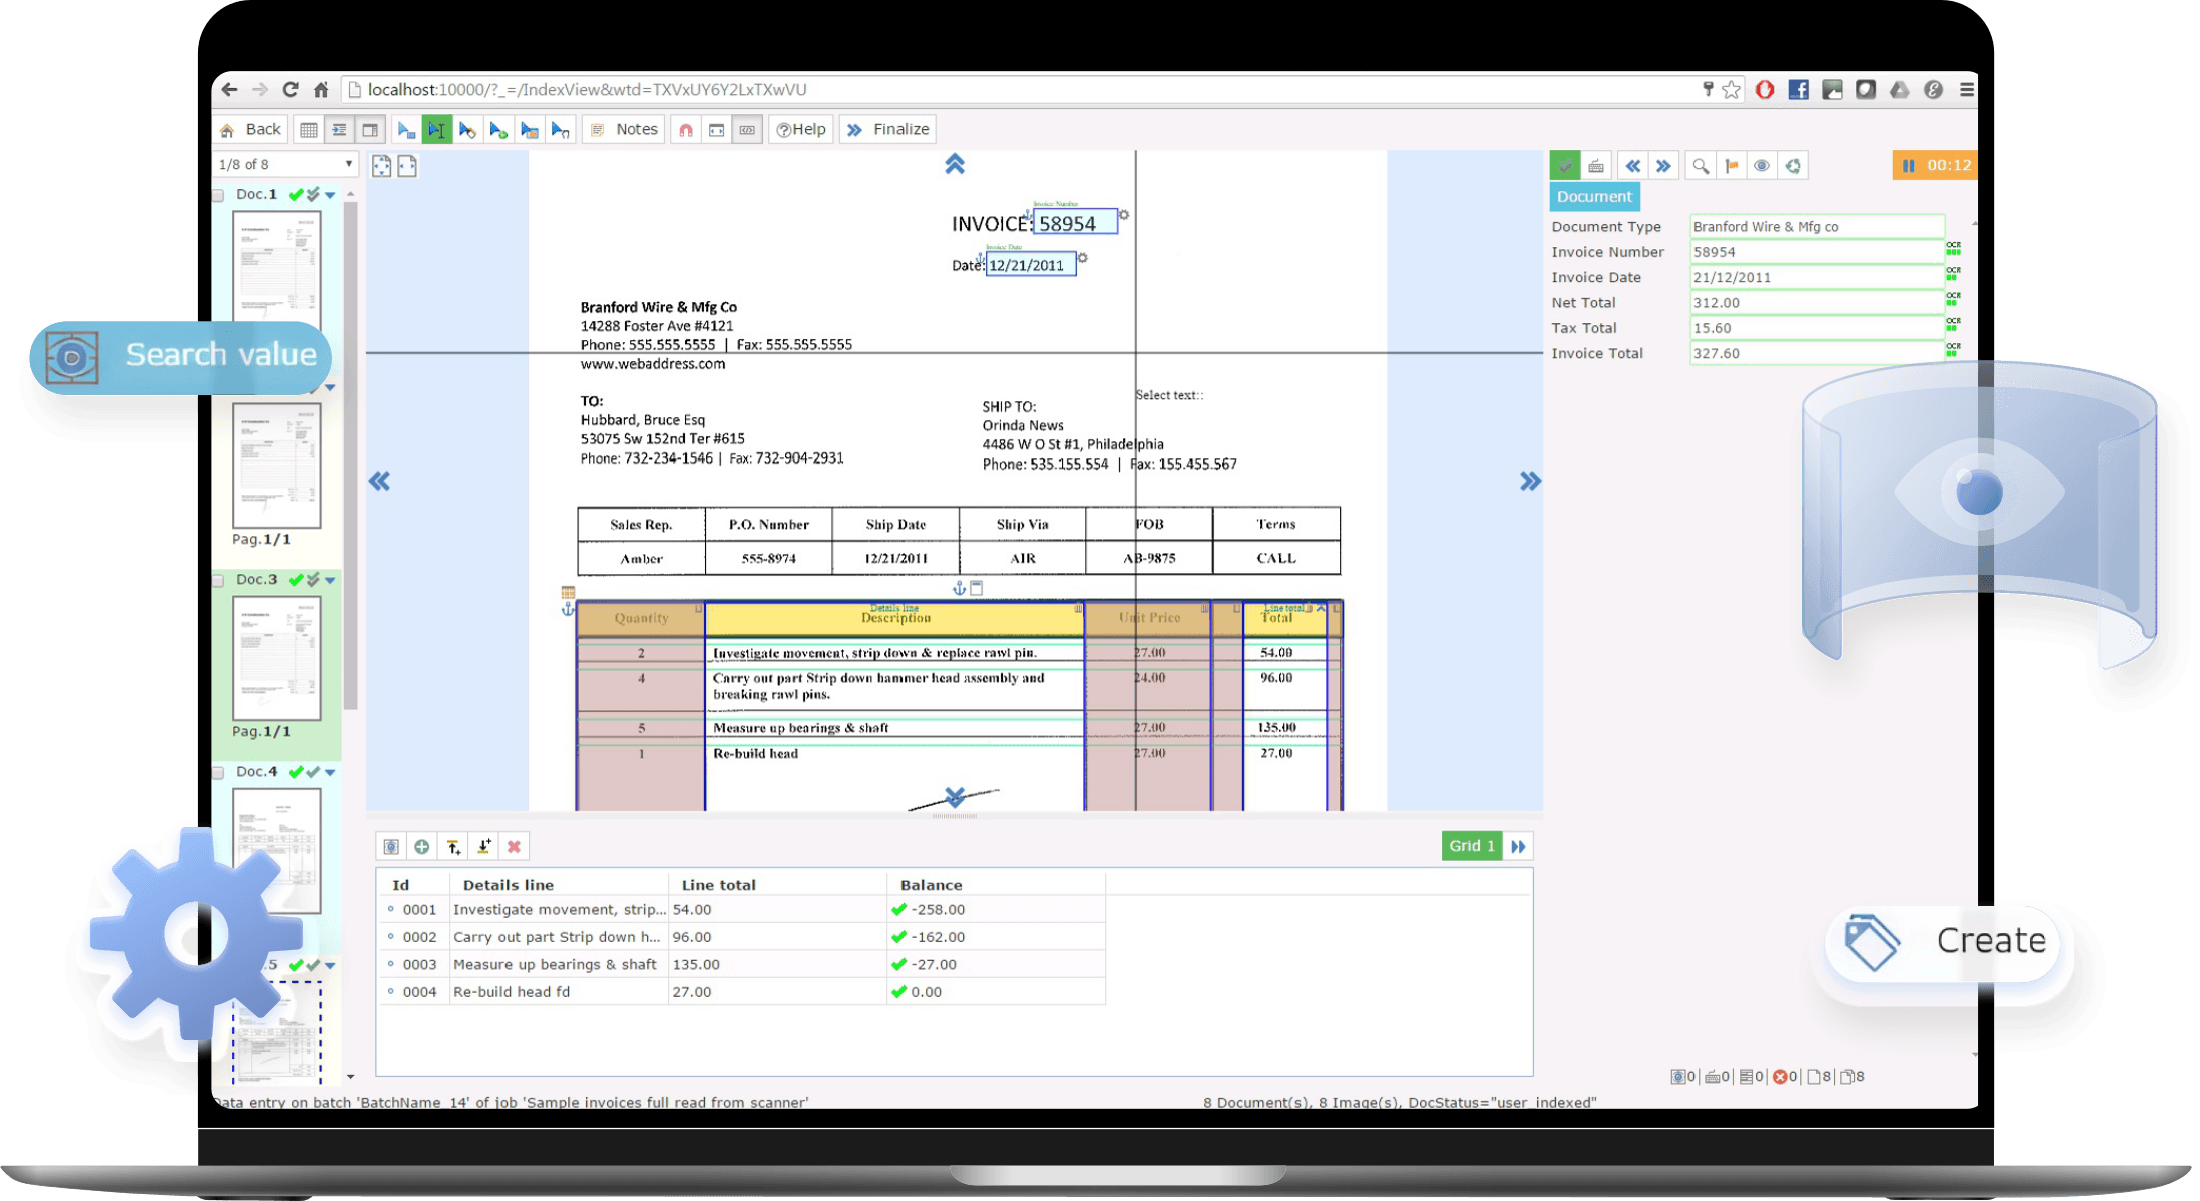Expand the Doc.1 dropdown arrow
The height and width of the screenshot is (1201, 2200).
330,196
